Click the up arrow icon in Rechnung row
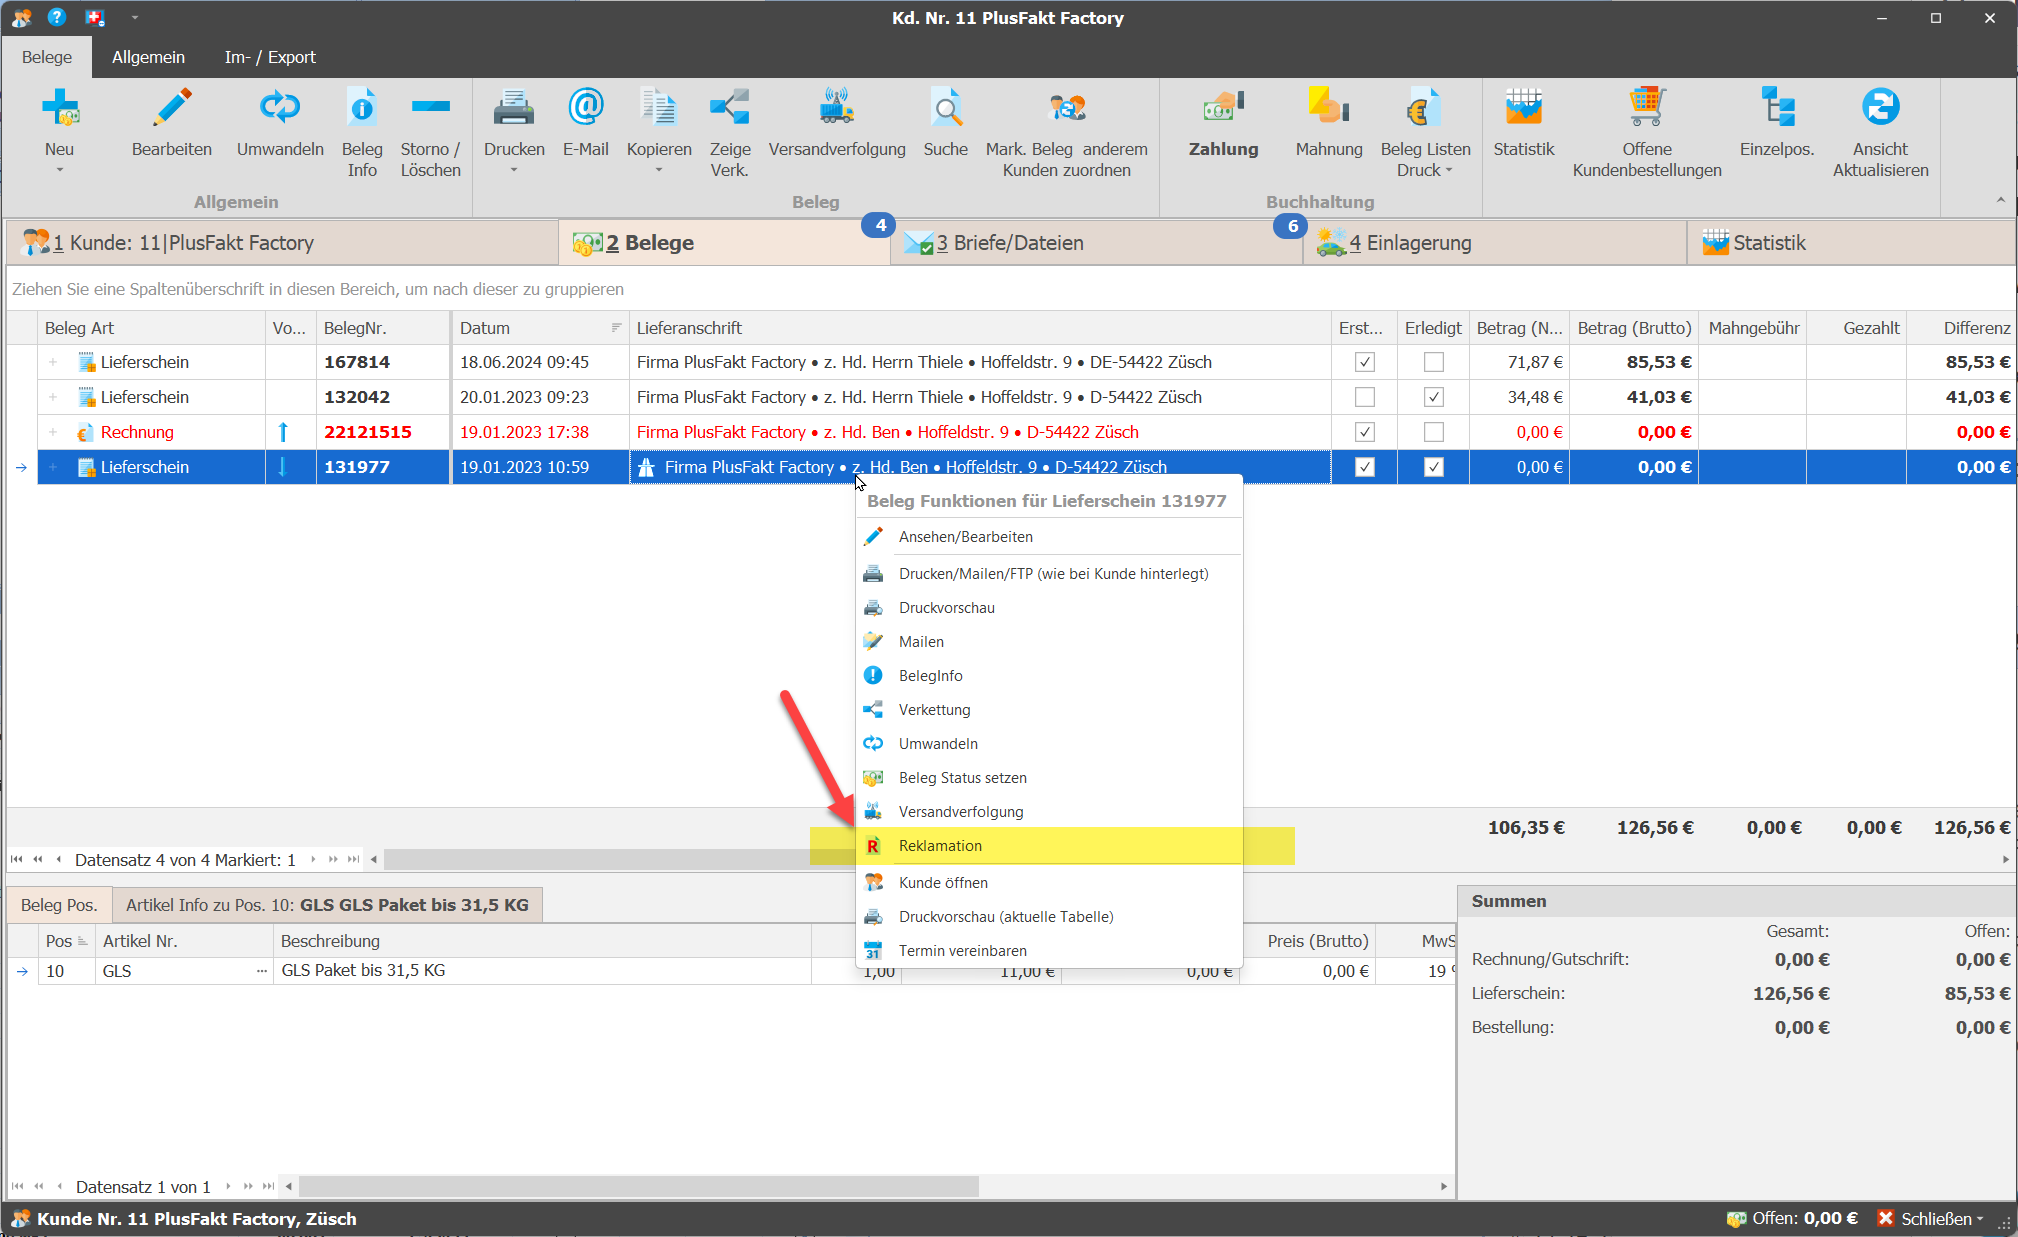The image size is (2018, 1237). pos(283,432)
